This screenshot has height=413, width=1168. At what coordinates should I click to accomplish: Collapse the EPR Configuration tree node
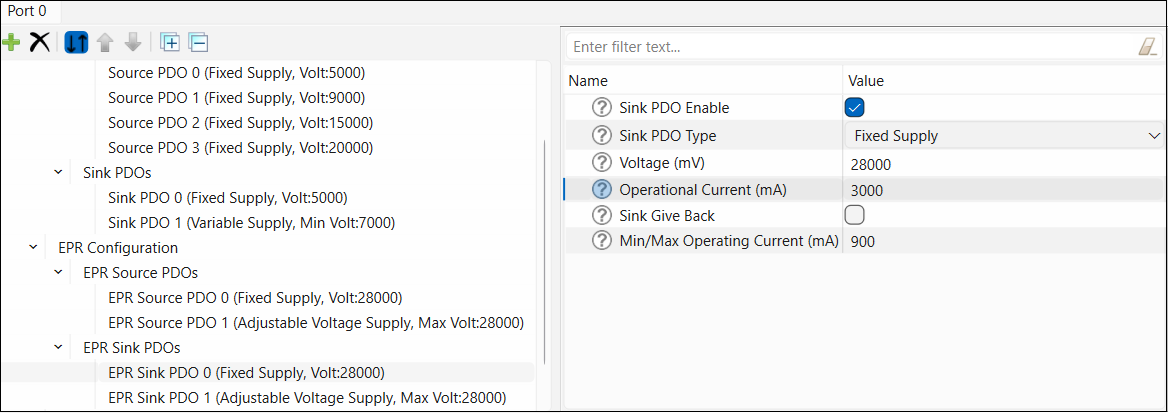35,248
